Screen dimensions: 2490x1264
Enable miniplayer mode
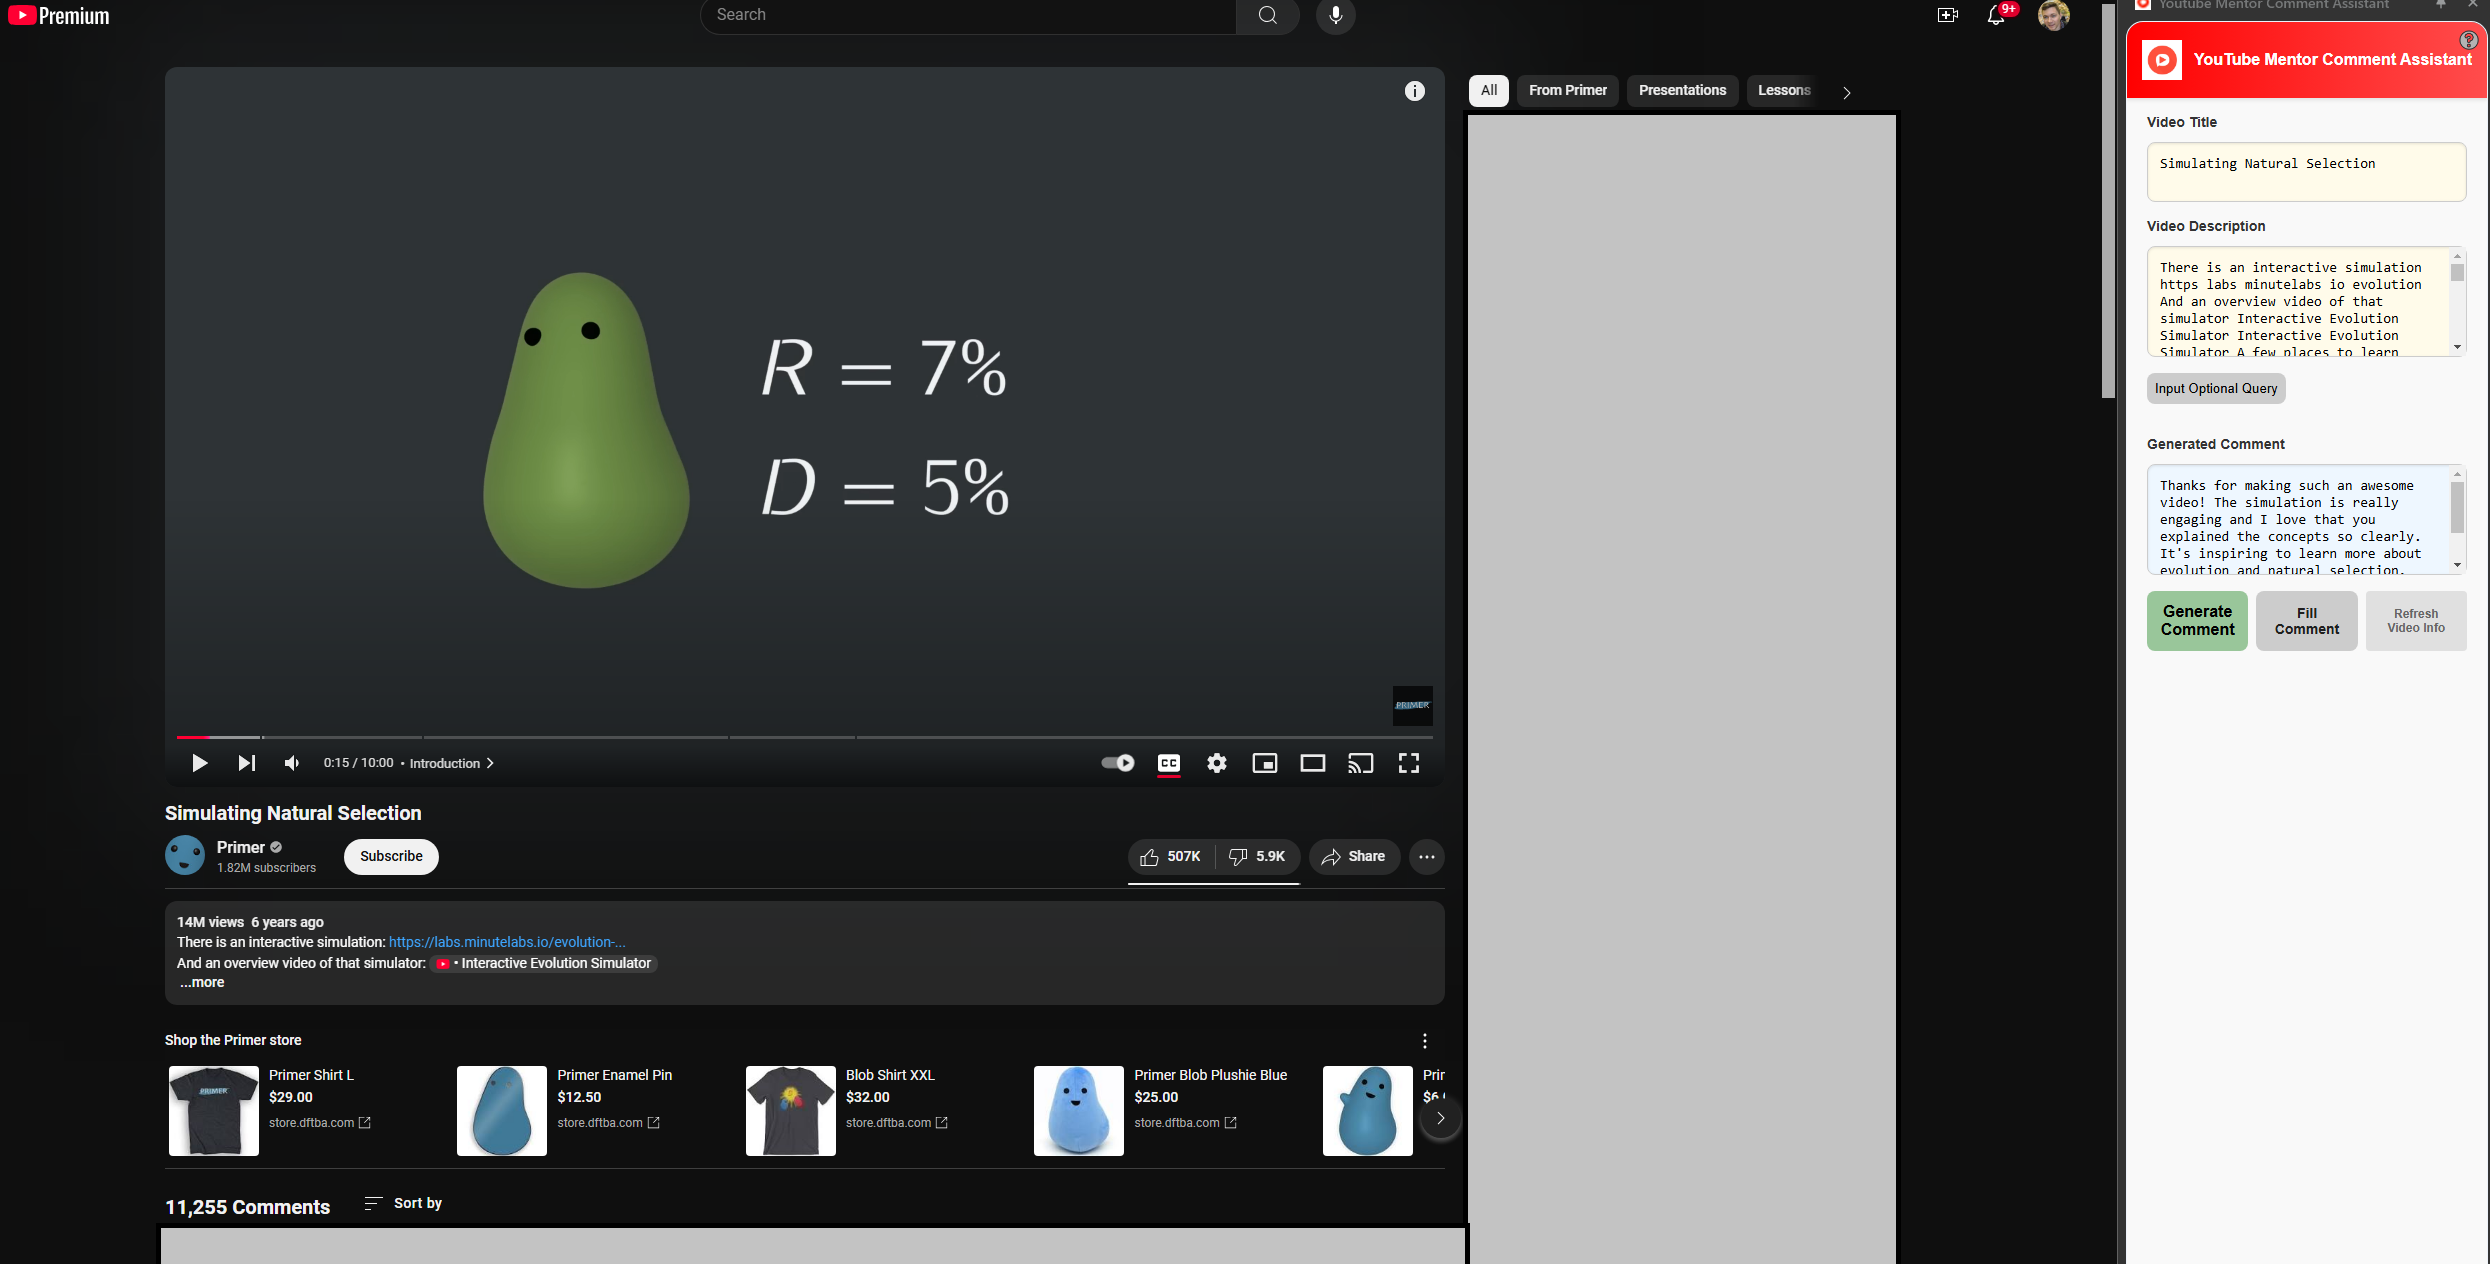(x=1264, y=763)
